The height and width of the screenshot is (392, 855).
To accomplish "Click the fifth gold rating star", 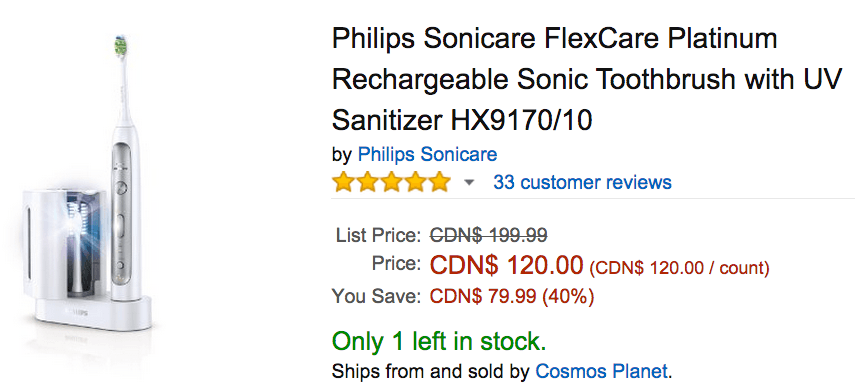I will pyautogui.click(x=439, y=182).
